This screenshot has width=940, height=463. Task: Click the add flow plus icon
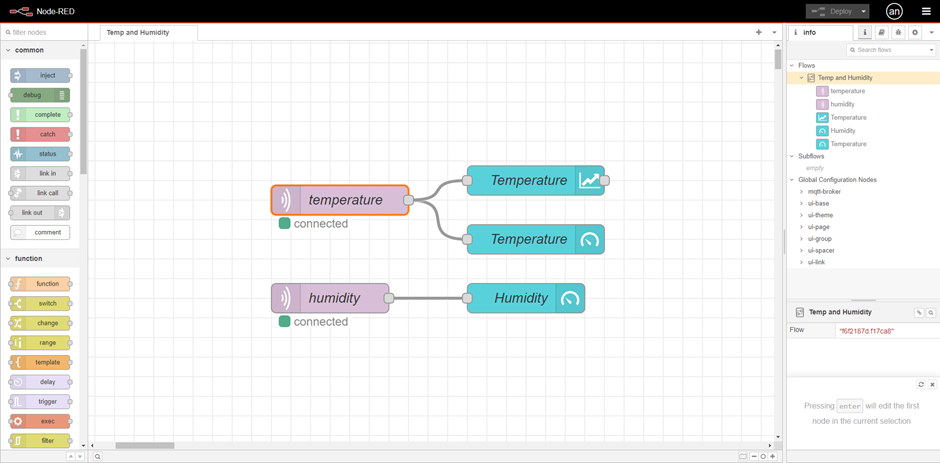coord(759,32)
